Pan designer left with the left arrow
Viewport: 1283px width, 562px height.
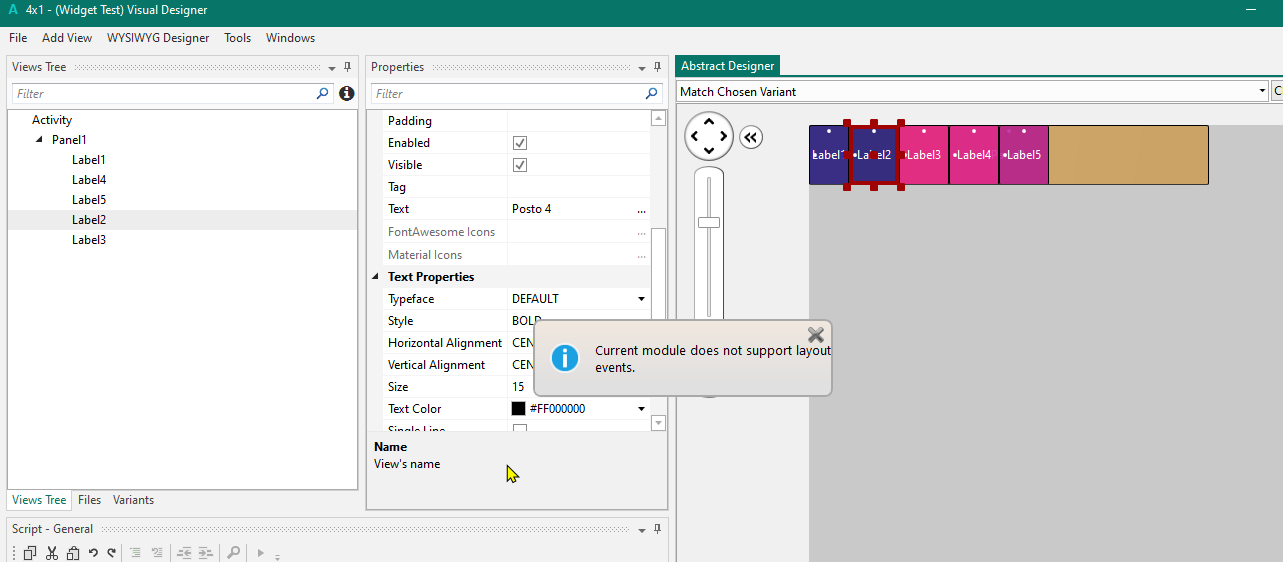tap(694, 136)
